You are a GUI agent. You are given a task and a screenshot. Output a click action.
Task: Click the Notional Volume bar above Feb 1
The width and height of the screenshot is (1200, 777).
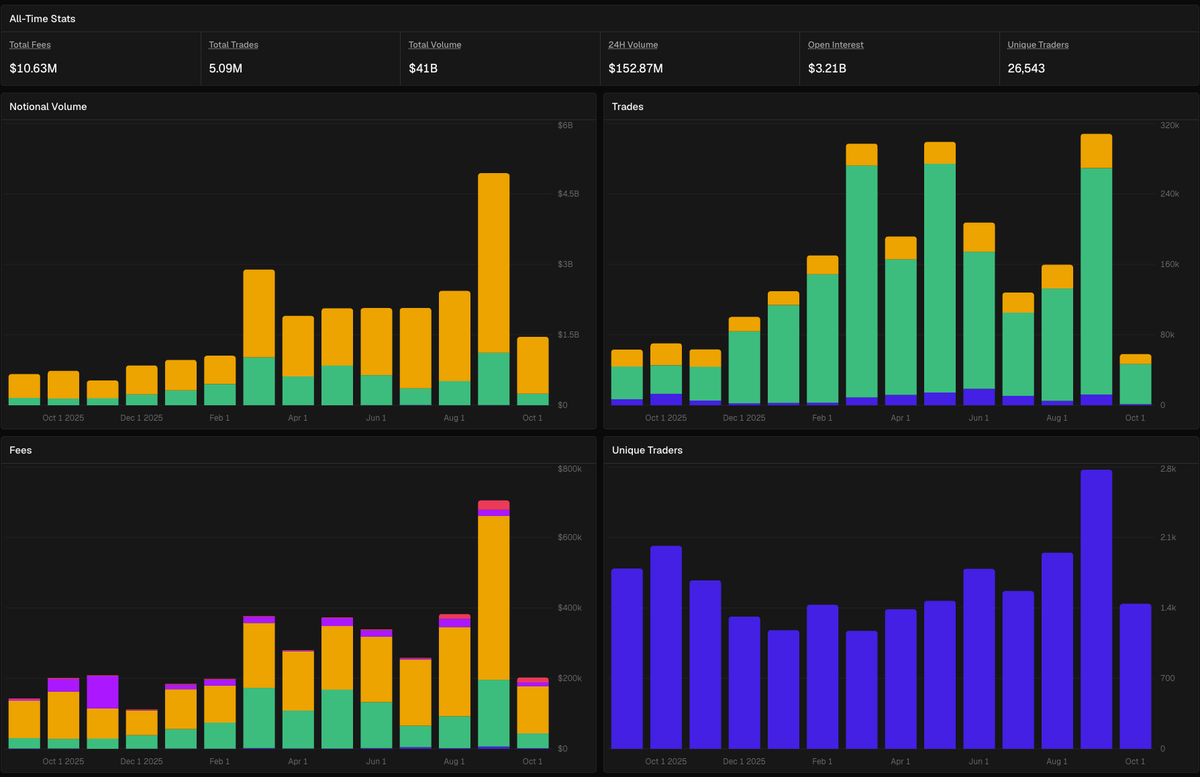tap(220, 380)
